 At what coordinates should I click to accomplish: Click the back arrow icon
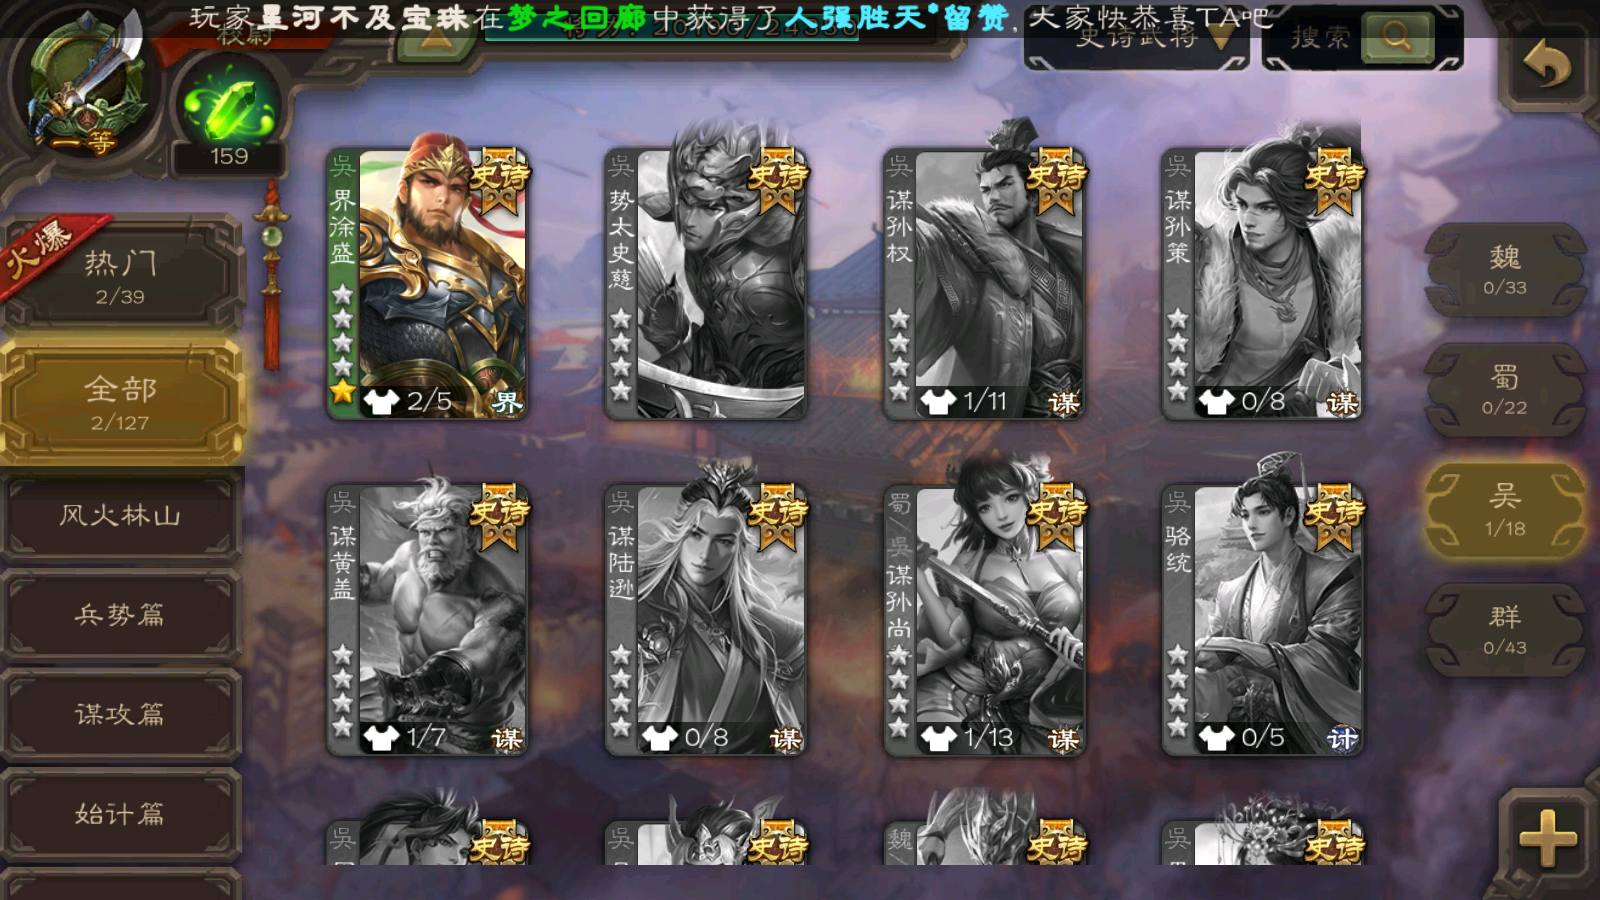(x=1547, y=66)
